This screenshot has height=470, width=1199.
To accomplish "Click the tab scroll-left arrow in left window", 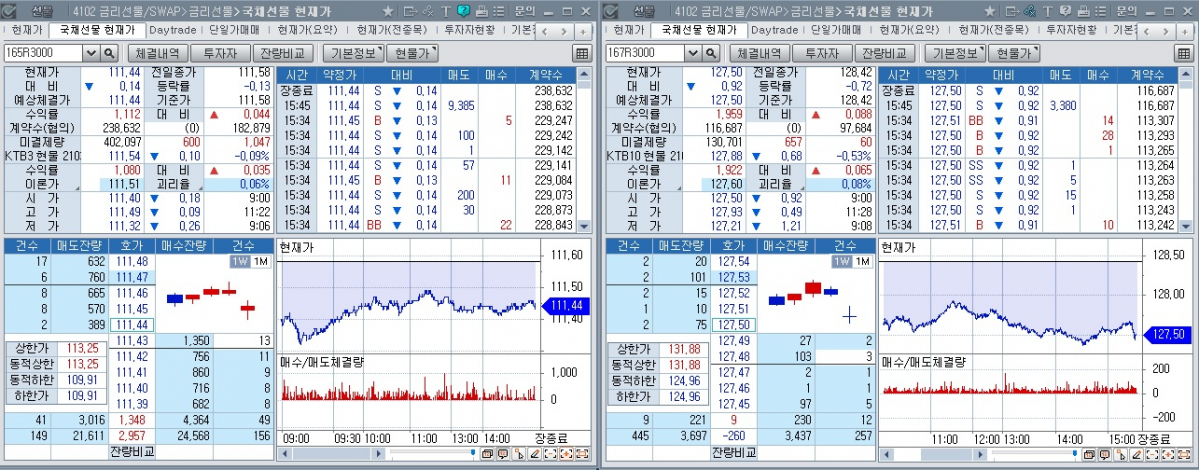I will pos(546,31).
